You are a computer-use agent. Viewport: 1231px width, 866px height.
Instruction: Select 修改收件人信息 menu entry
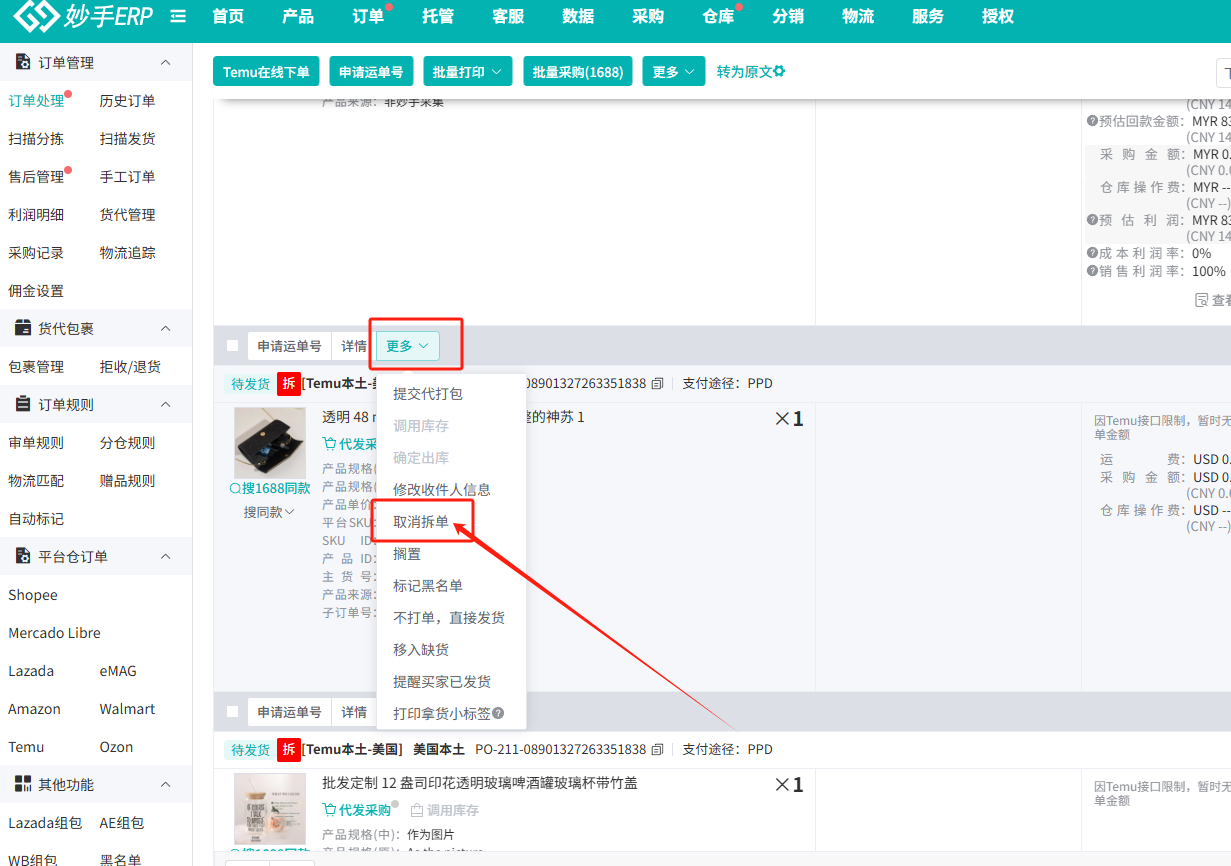[442, 490]
